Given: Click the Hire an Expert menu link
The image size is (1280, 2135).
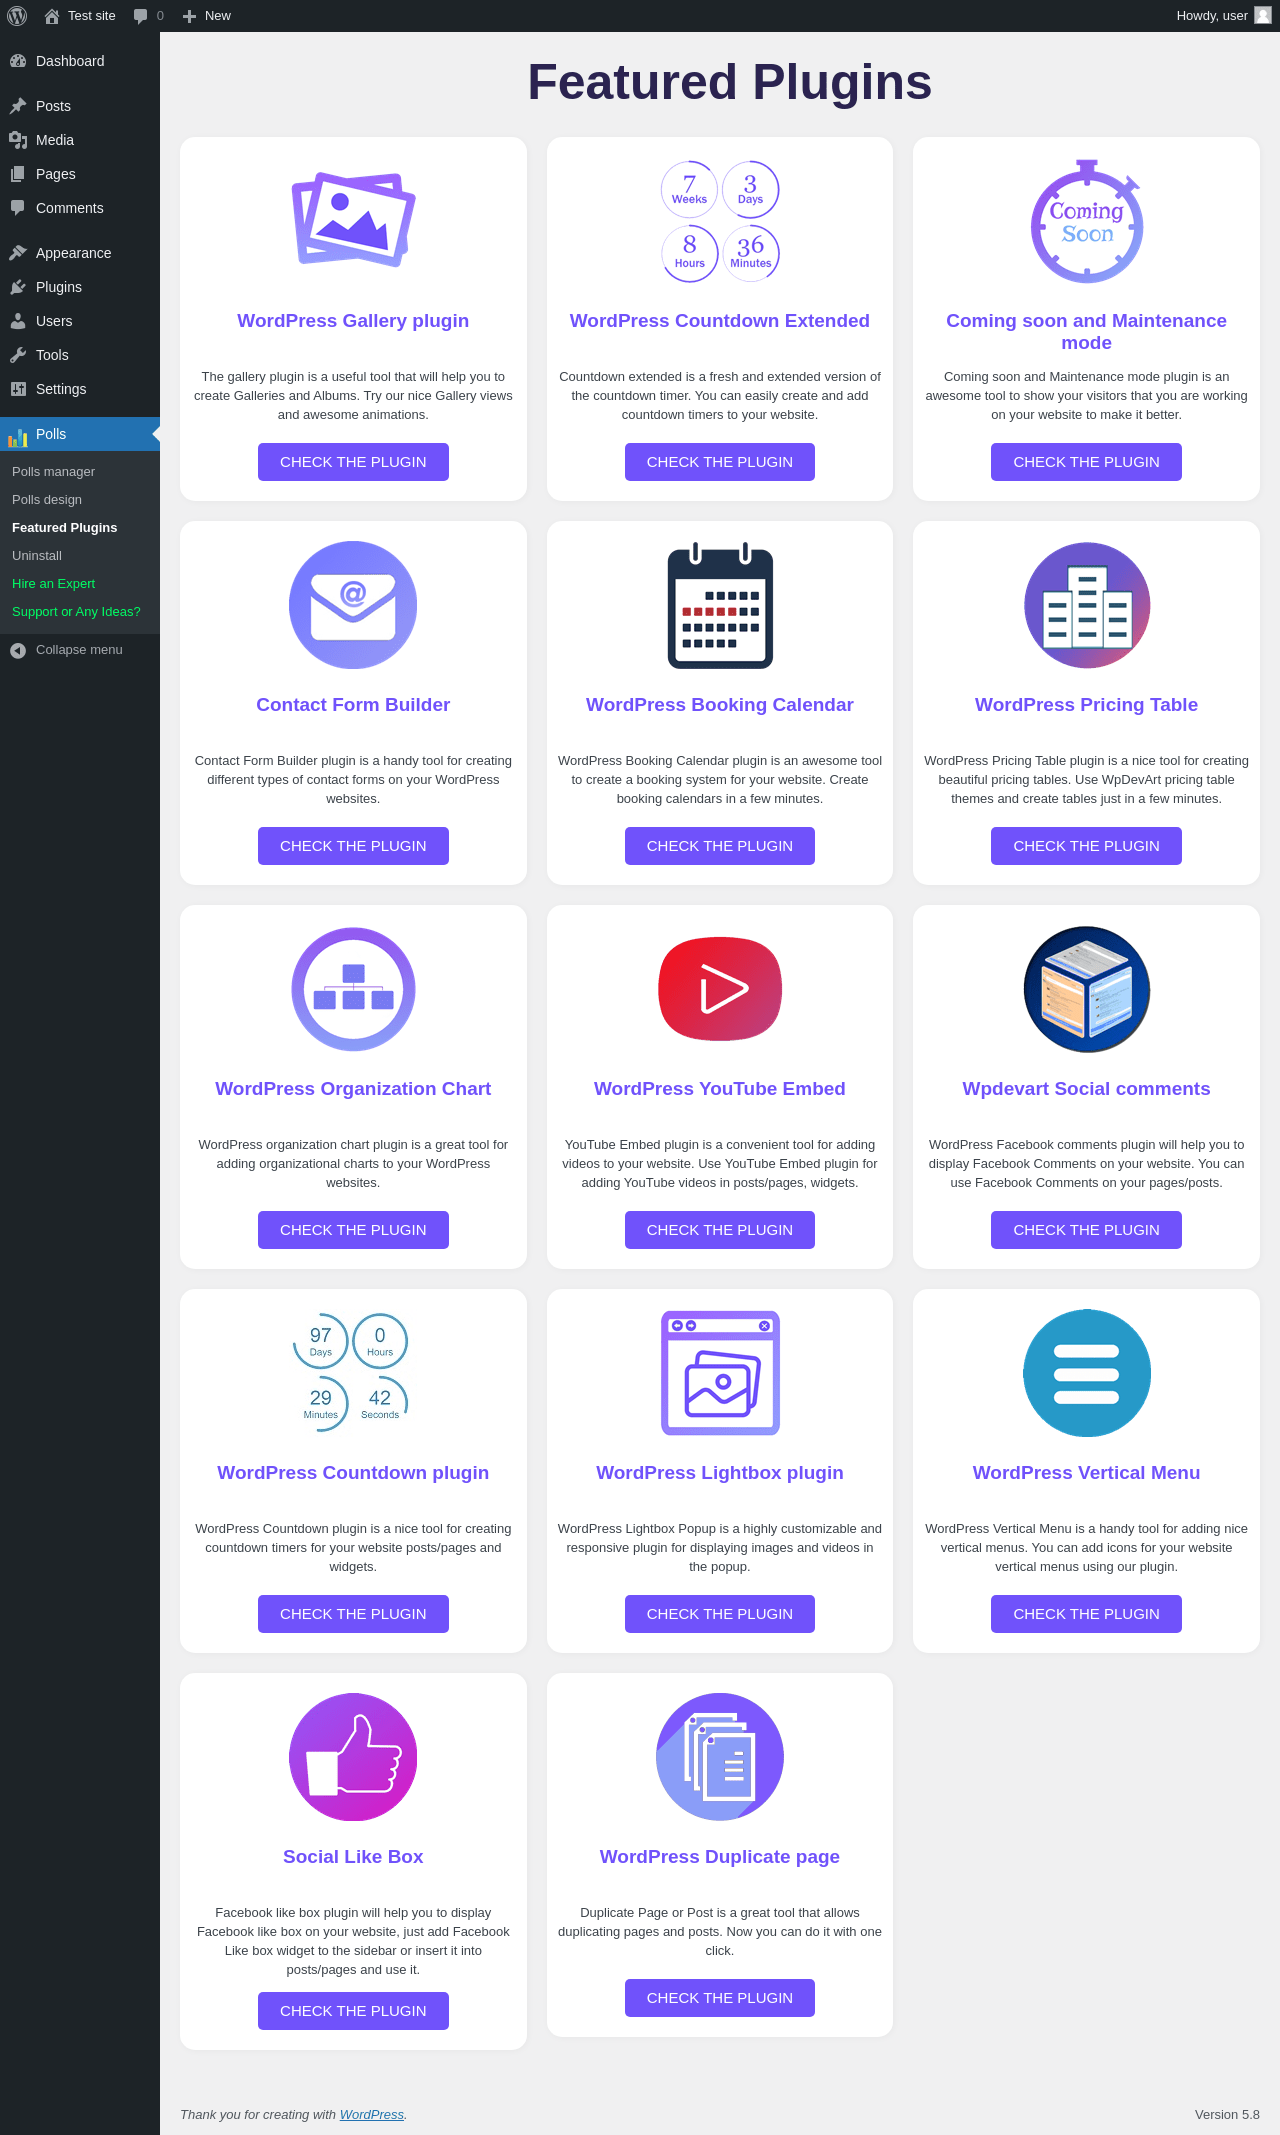Looking at the screenshot, I should (53, 584).
